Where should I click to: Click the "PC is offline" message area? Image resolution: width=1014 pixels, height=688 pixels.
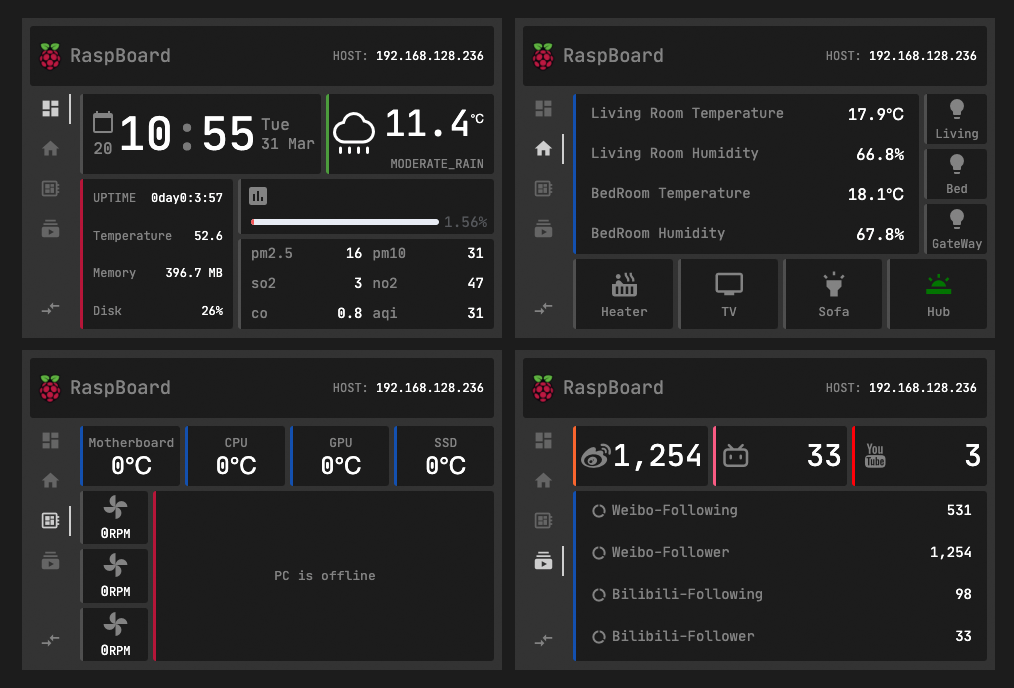325,575
